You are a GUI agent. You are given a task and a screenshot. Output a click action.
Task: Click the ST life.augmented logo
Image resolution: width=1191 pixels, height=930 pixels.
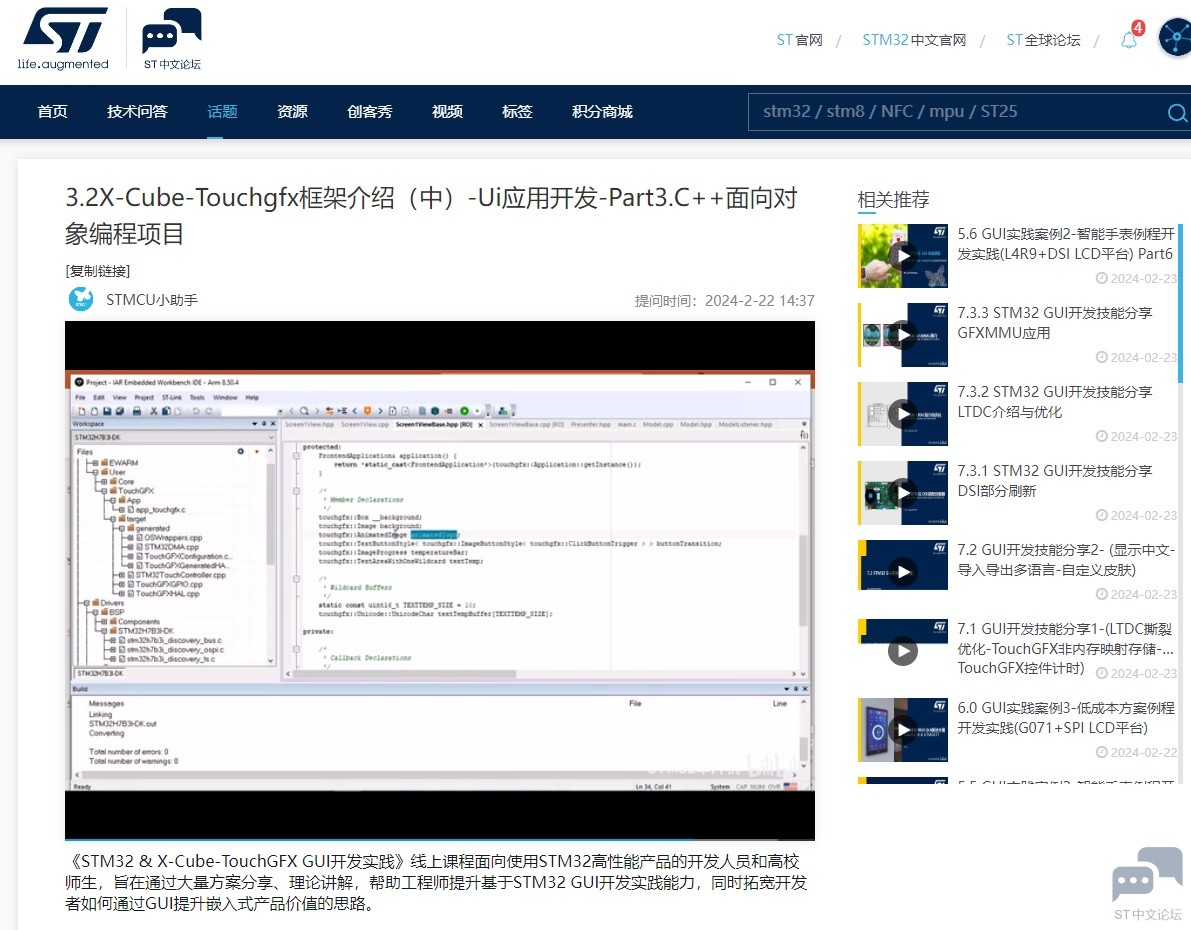pyautogui.click(x=64, y=38)
